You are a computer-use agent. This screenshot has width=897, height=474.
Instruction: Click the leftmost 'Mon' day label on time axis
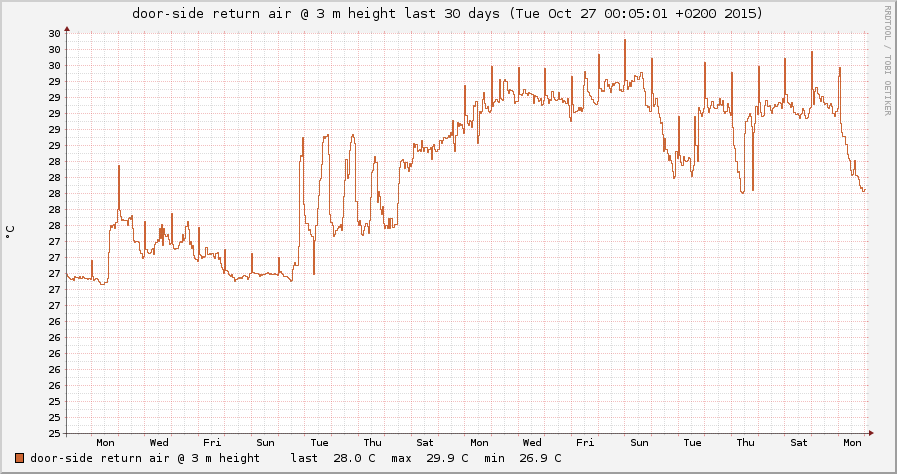click(x=105, y=443)
